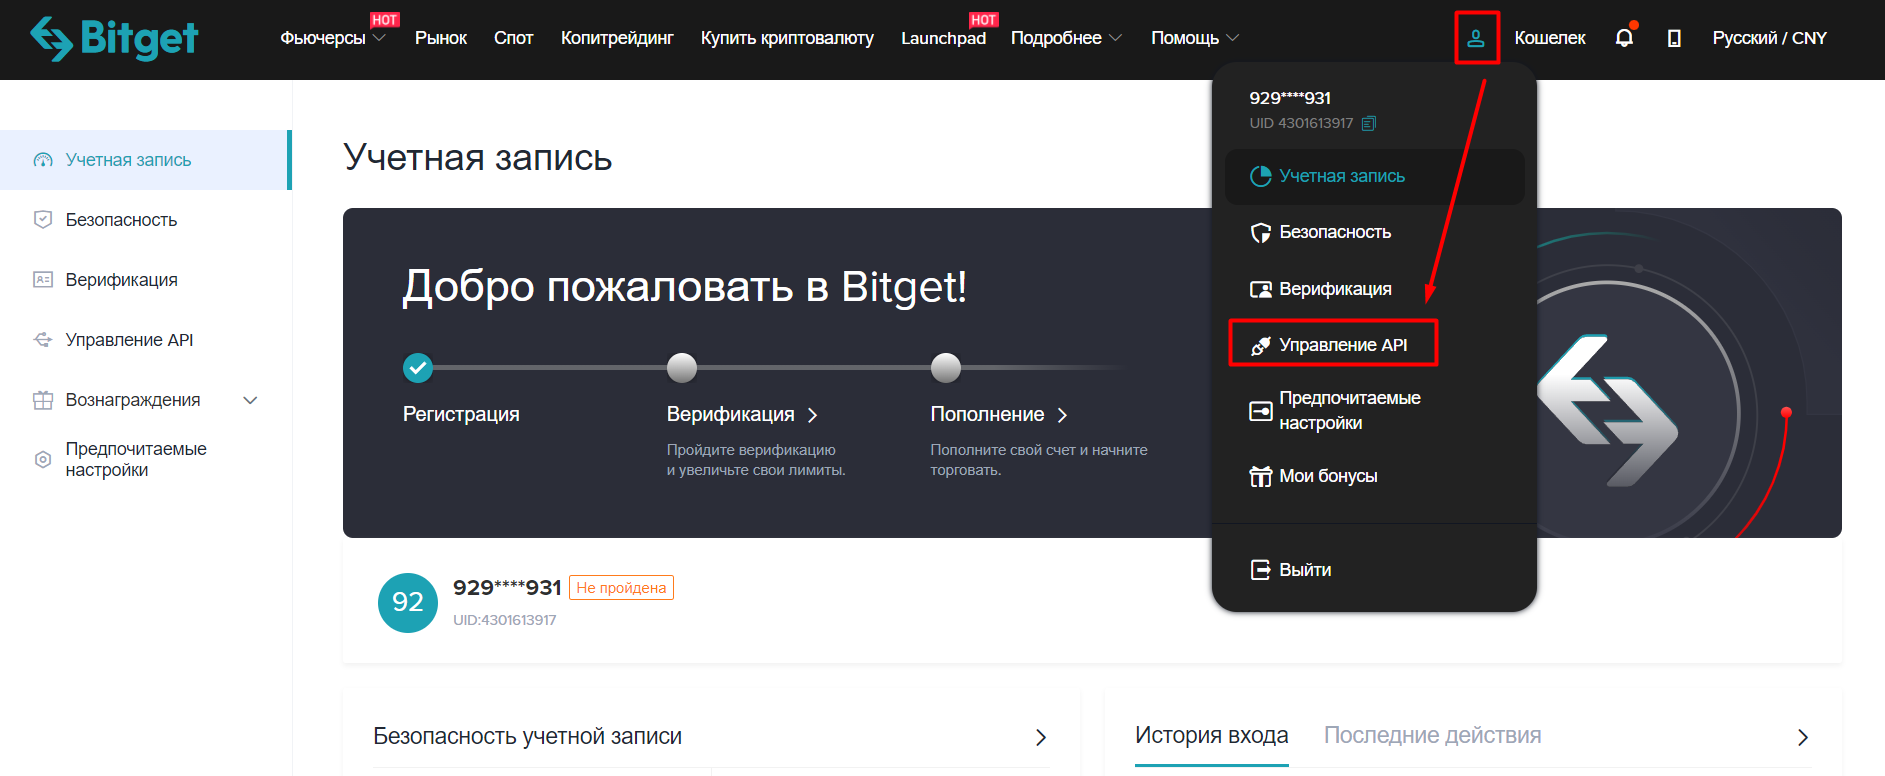The height and width of the screenshot is (776, 1885).
Task: Click the 92 avatar circle
Action: (408, 603)
